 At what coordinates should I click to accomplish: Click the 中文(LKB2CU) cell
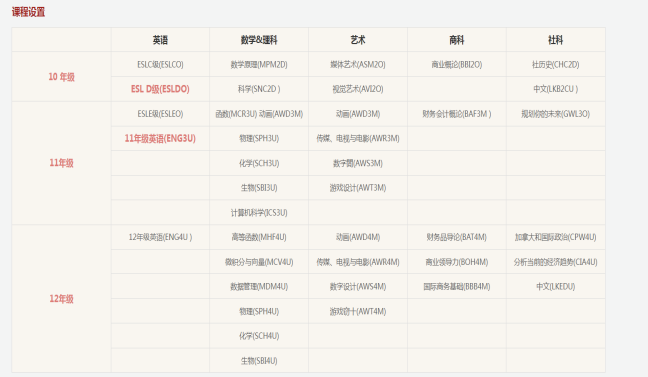coord(556,89)
